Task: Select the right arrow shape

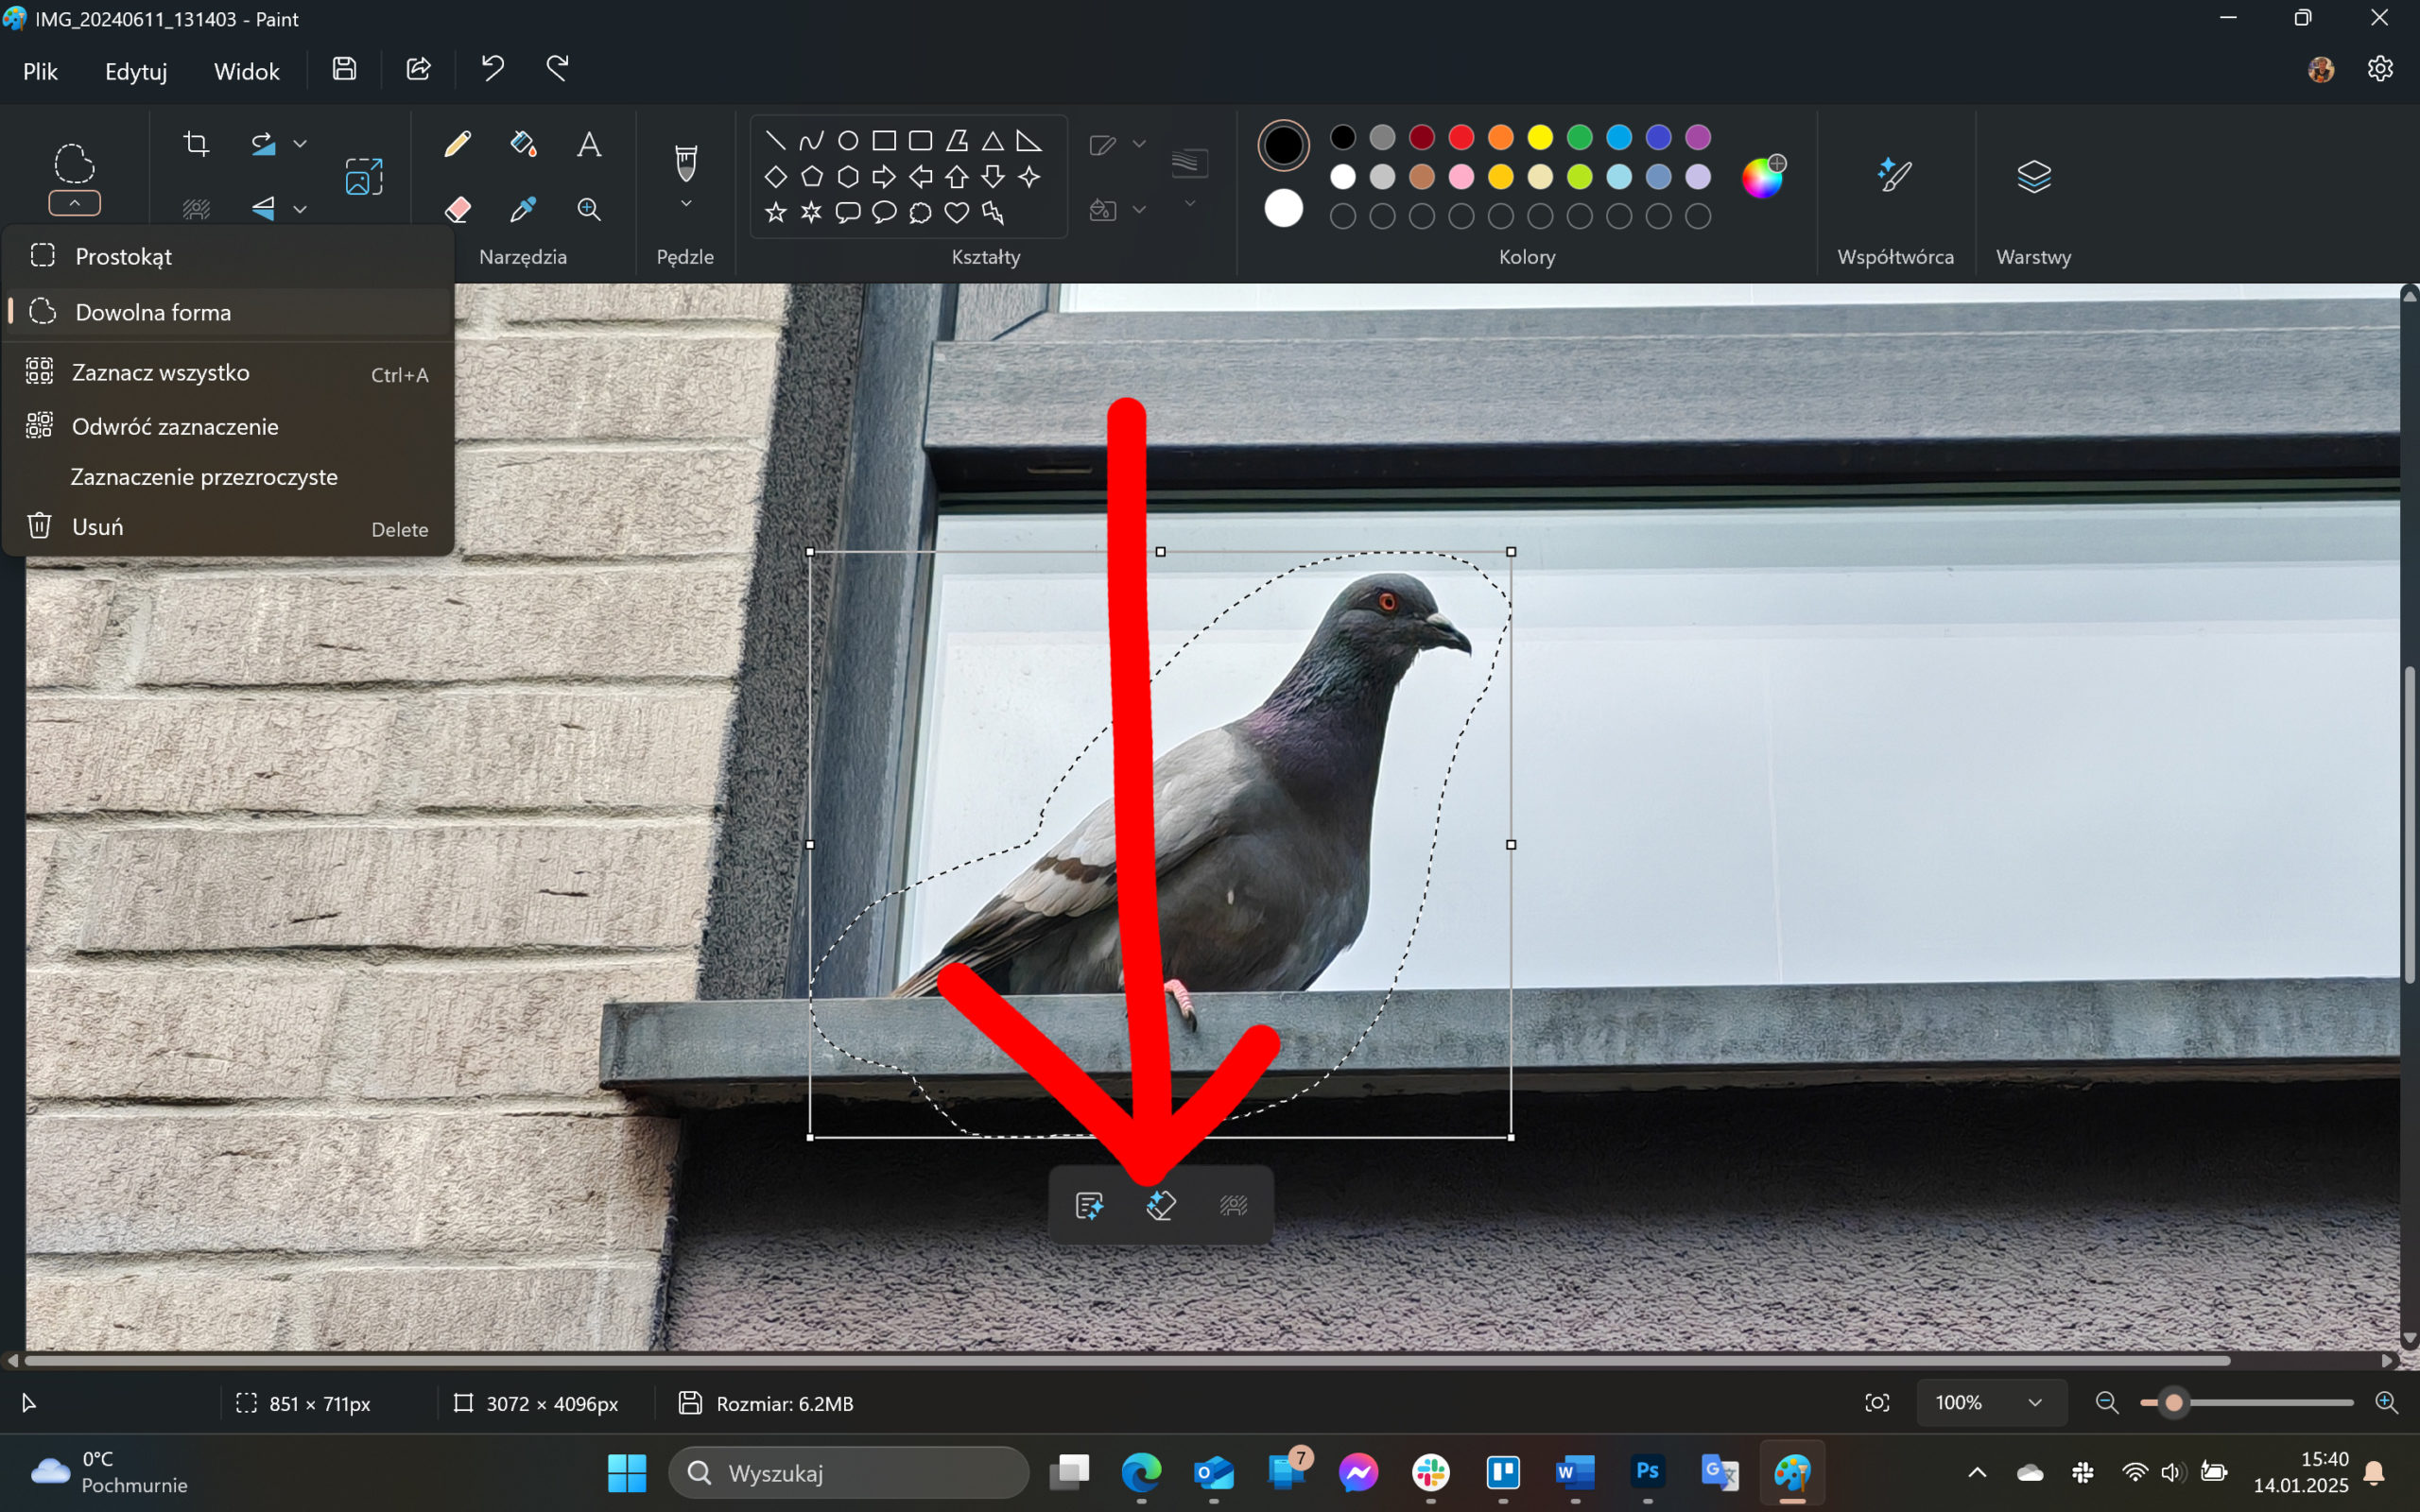Action: [x=884, y=177]
